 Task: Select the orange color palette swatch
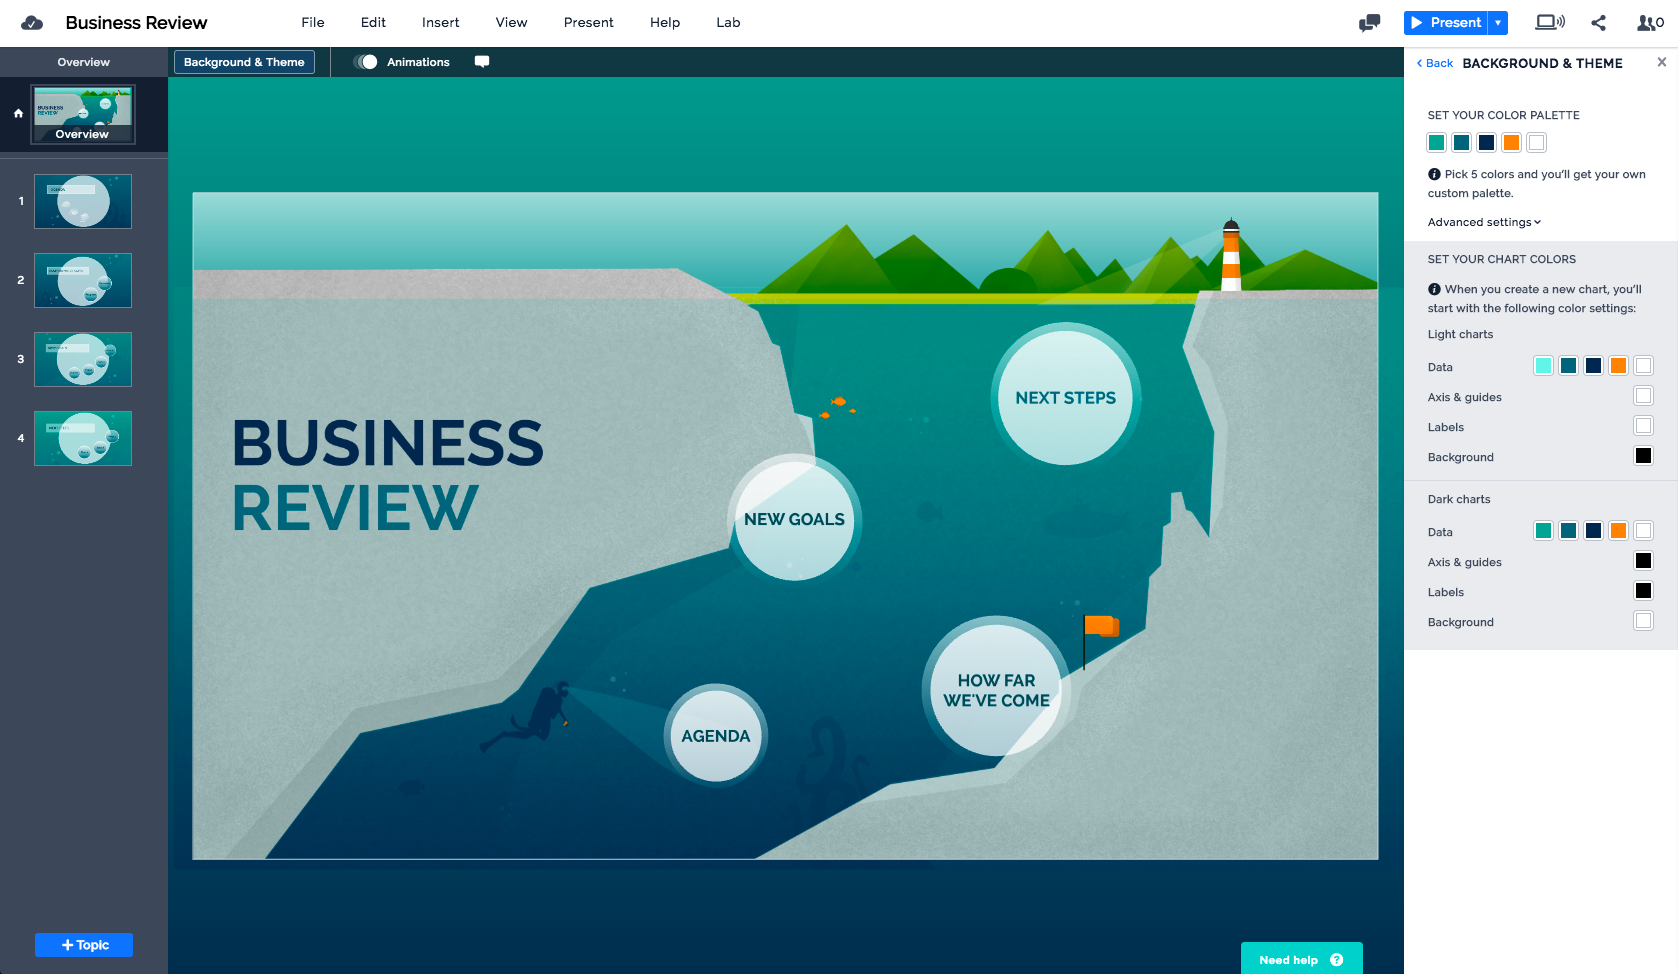click(1511, 143)
